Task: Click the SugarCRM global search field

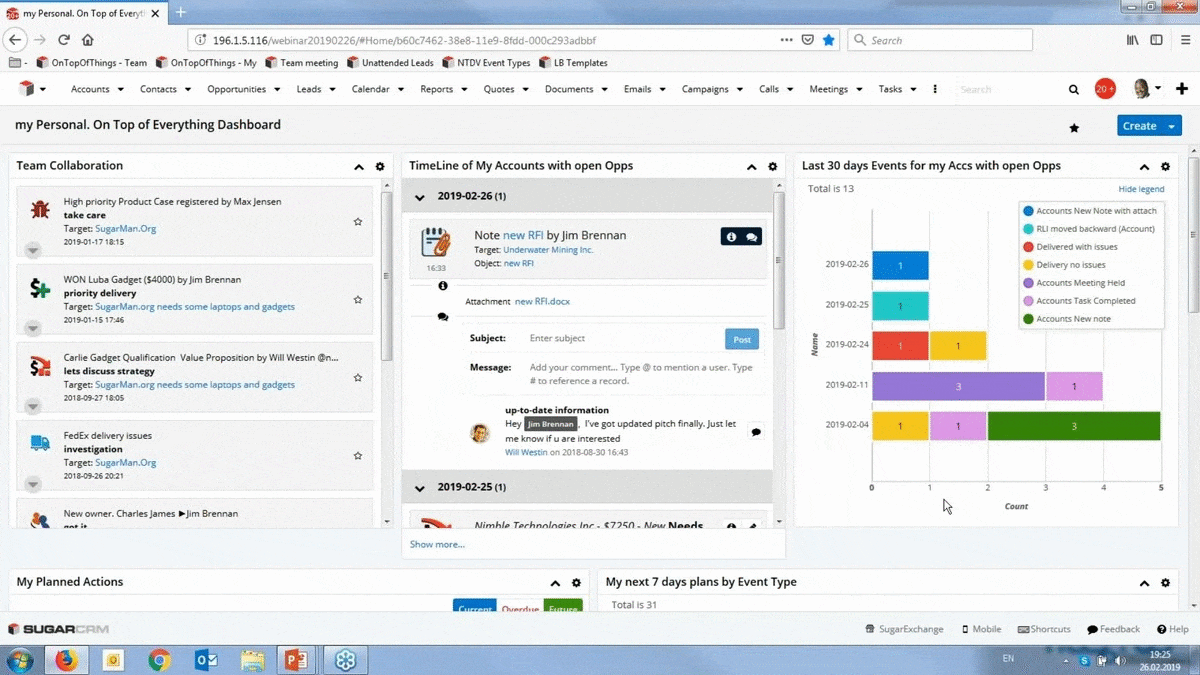Action: (1008, 89)
